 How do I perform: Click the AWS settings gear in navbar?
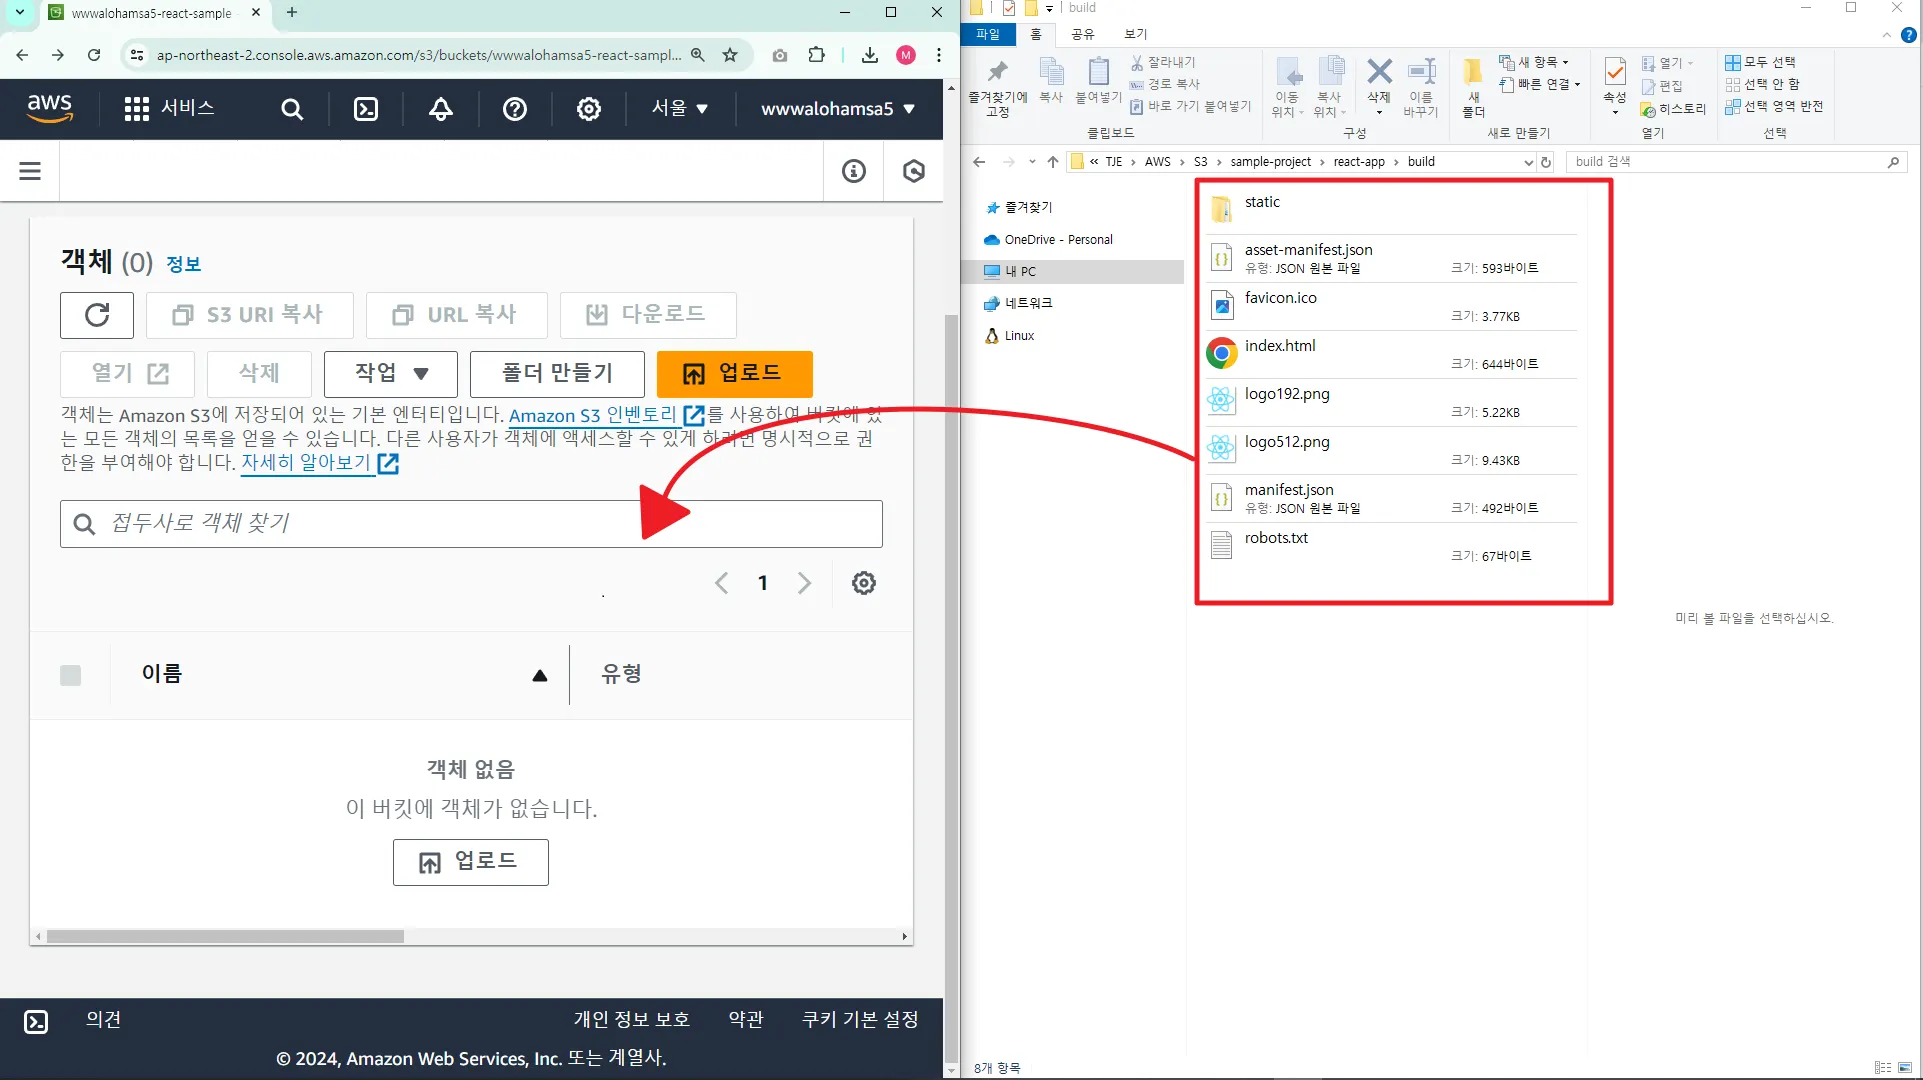pos(589,109)
